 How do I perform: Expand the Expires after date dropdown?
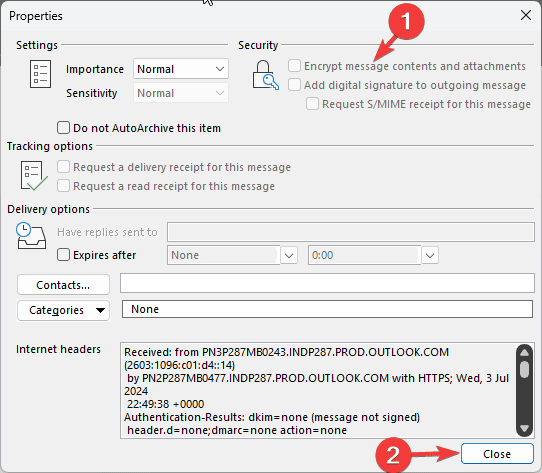289,256
